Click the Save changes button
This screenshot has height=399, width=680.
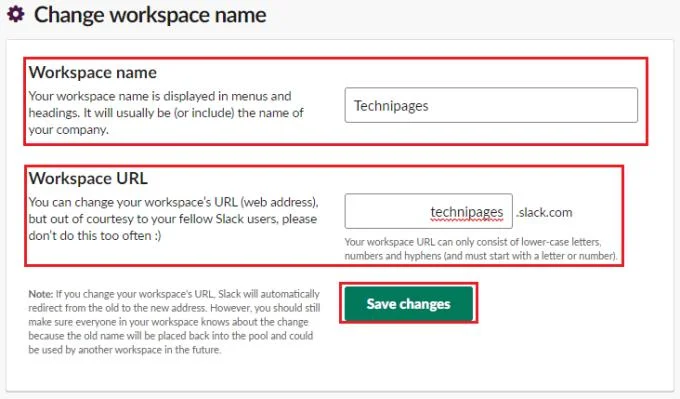click(x=409, y=304)
